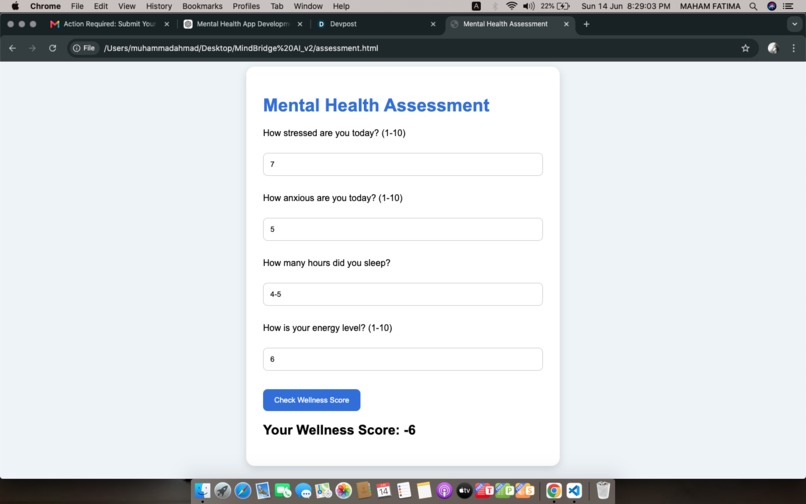Image resolution: width=806 pixels, height=504 pixels.
Task: Open the Help menu
Action: point(341,6)
